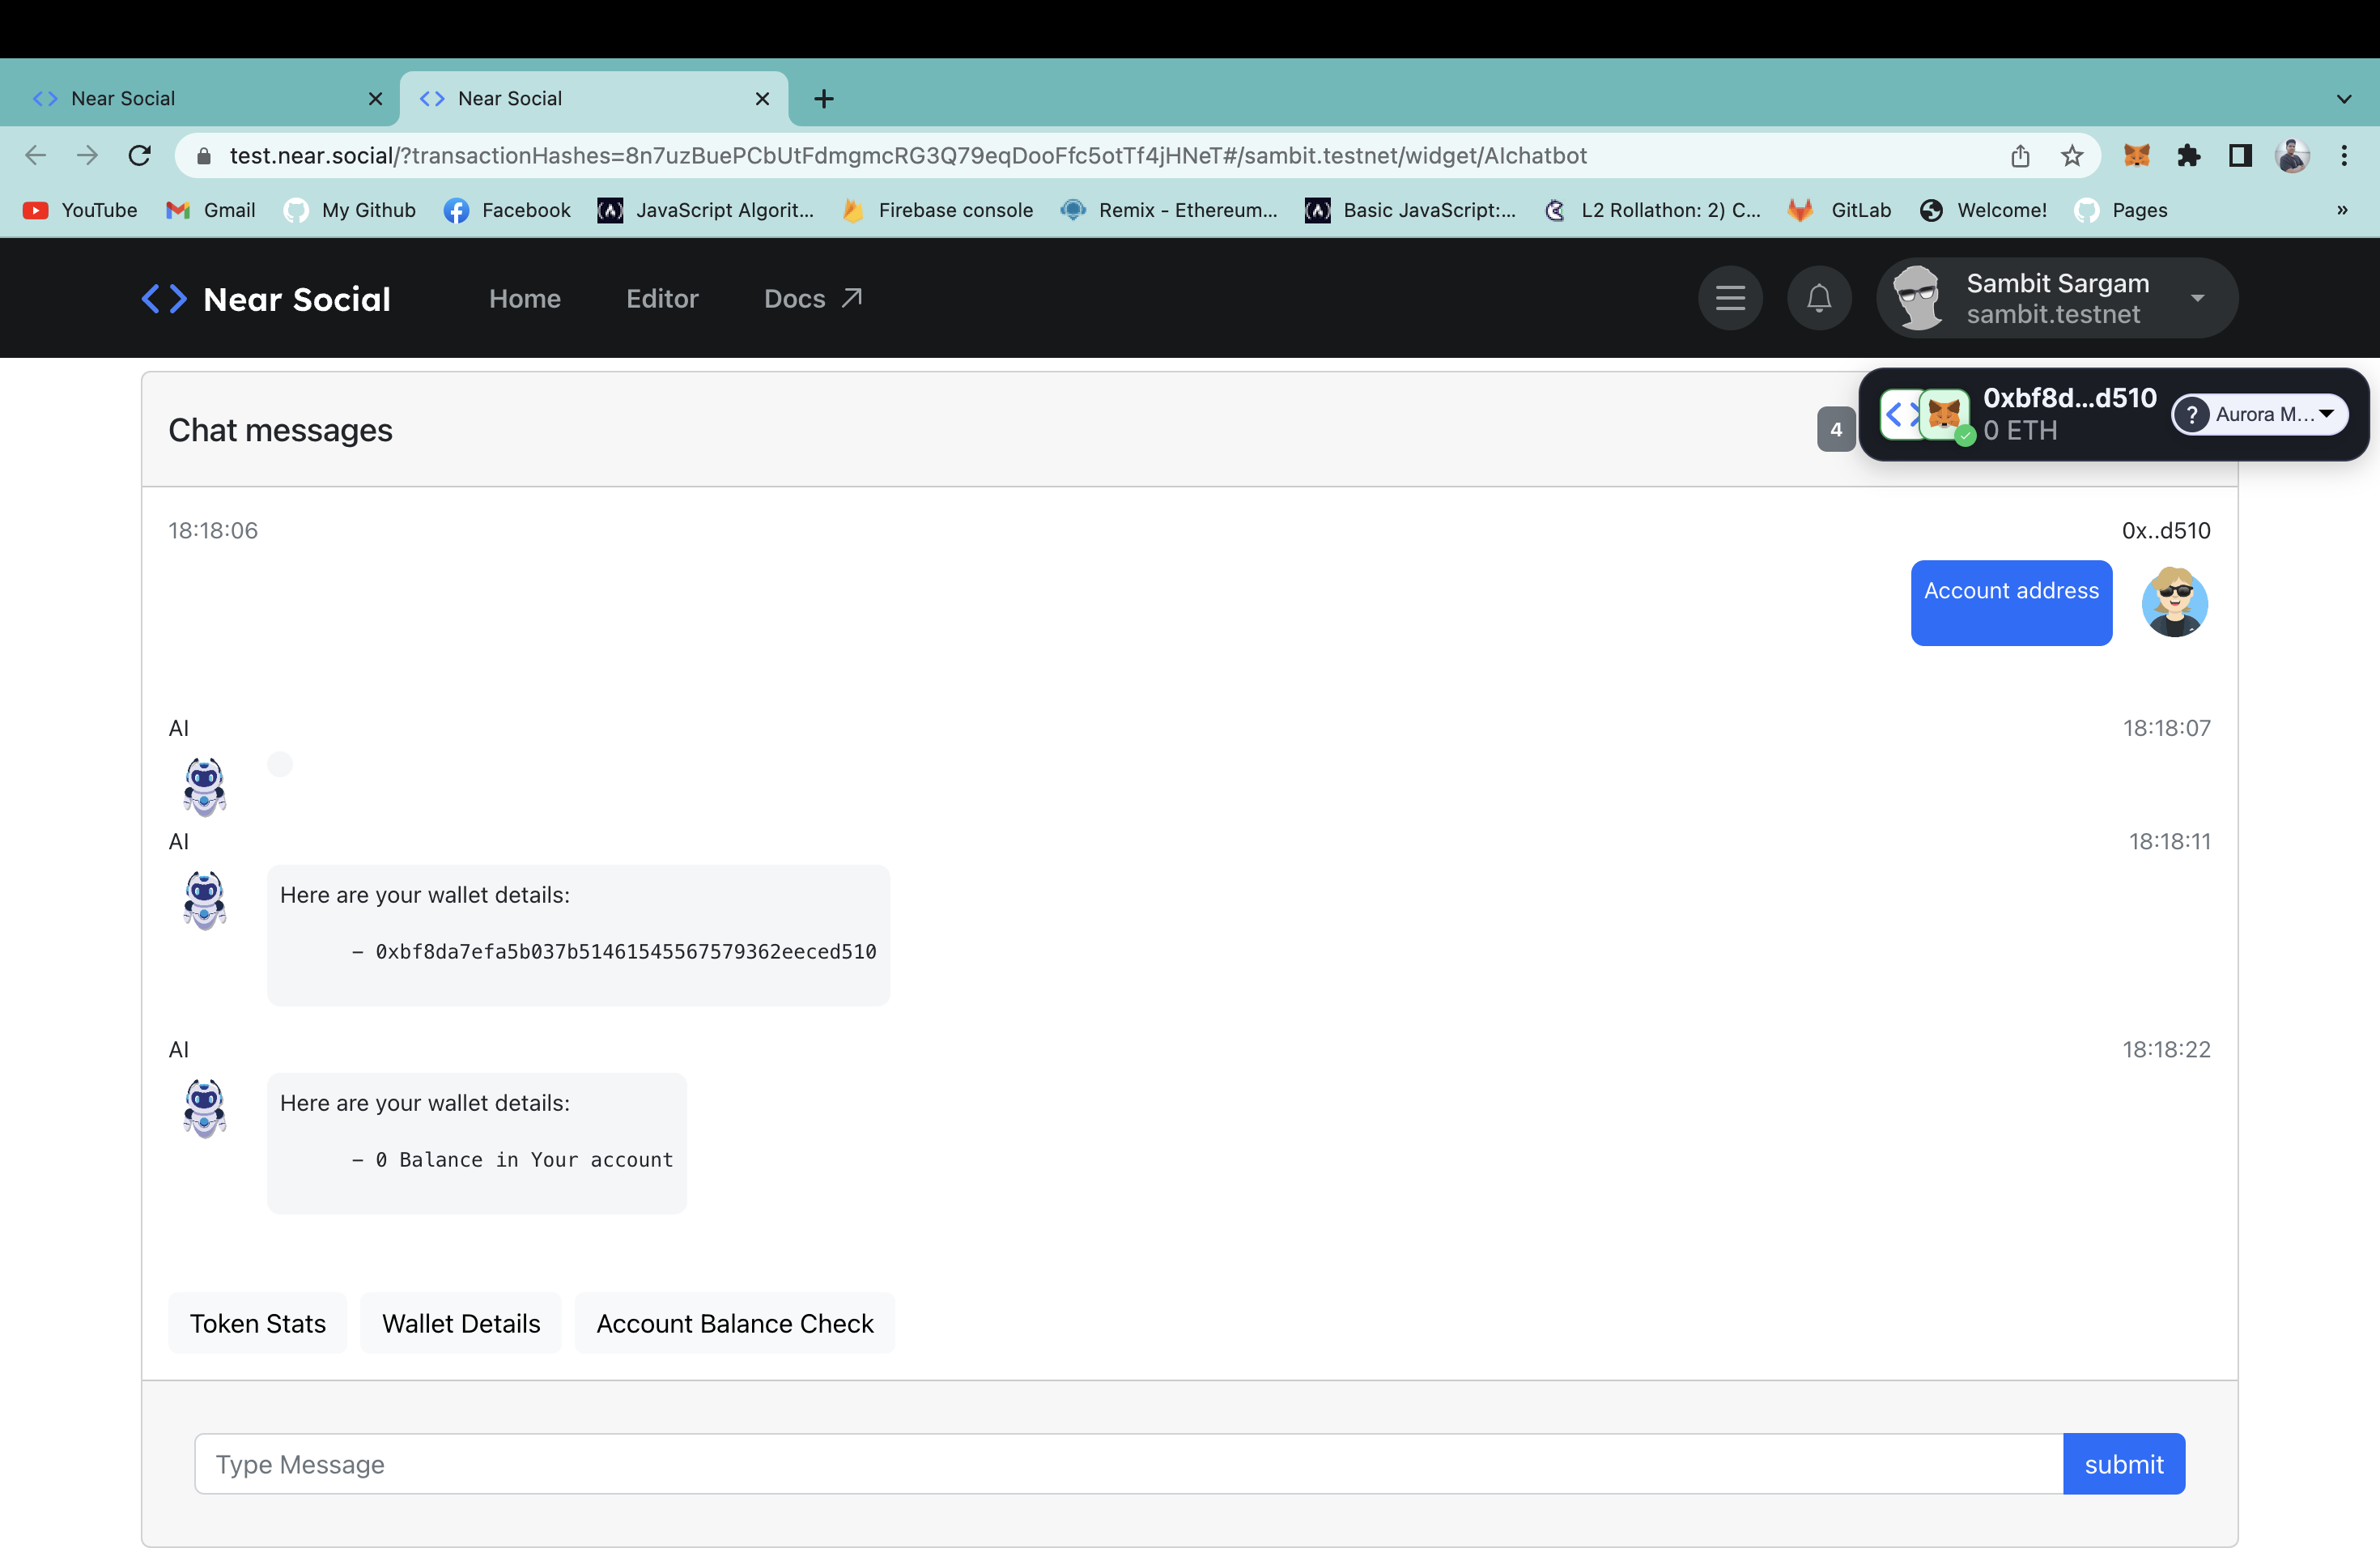Image resolution: width=2380 pixels, height=1548 pixels.
Task: Click the browser share icon
Action: tap(2020, 155)
